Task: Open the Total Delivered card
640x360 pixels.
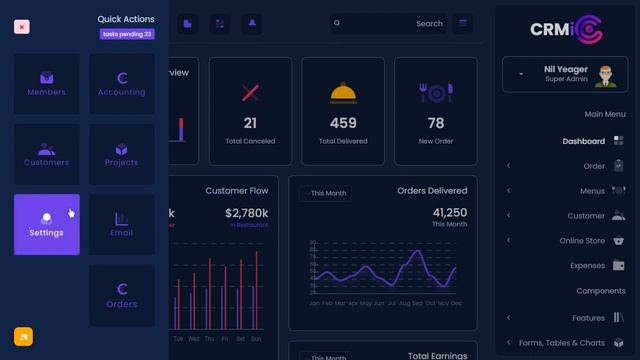Action: pos(343,111)
